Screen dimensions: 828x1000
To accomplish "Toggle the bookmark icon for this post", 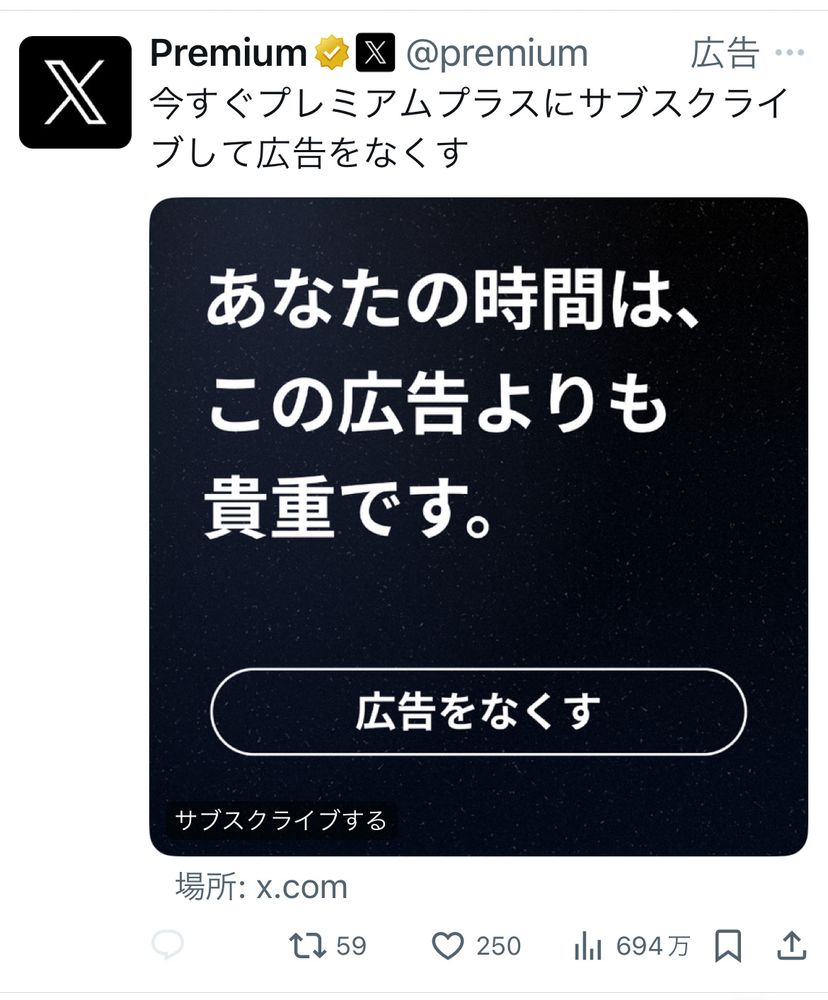I will coord(728,946).
